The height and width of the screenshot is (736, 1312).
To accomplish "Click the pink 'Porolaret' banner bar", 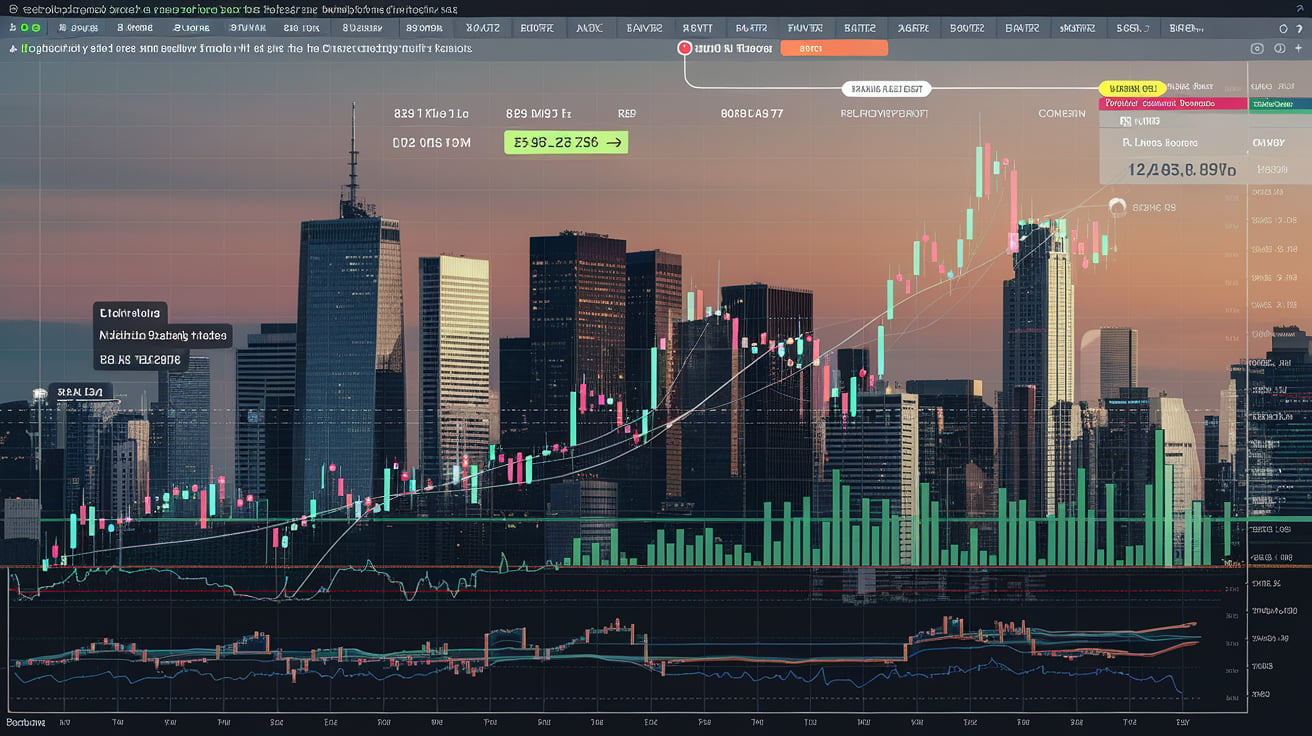I will tap(1172, 103).
